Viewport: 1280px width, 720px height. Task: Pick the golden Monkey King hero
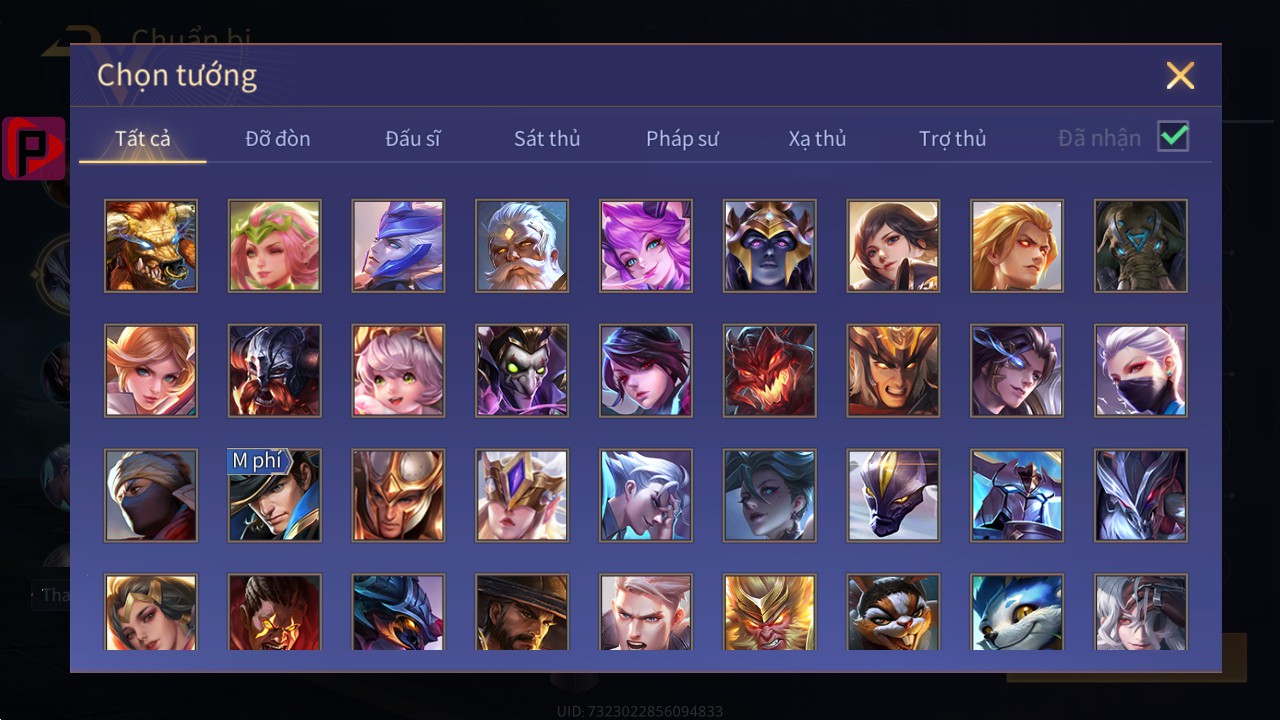[770, 612]
